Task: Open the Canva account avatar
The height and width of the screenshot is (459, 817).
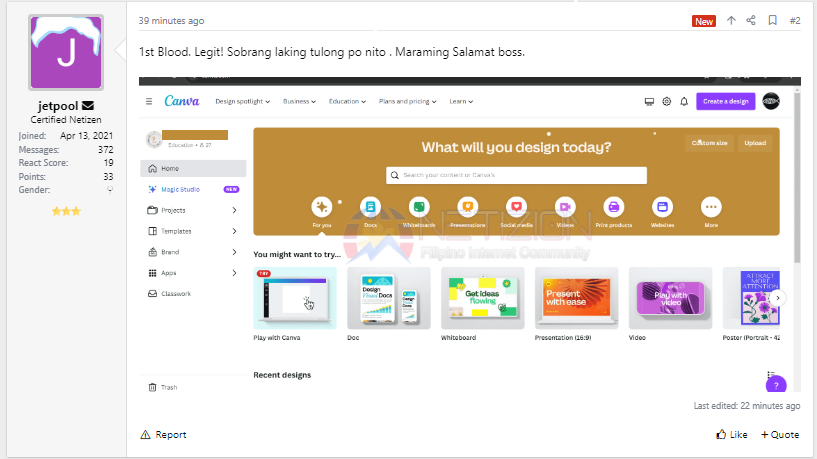Action: tap(771, 101)
